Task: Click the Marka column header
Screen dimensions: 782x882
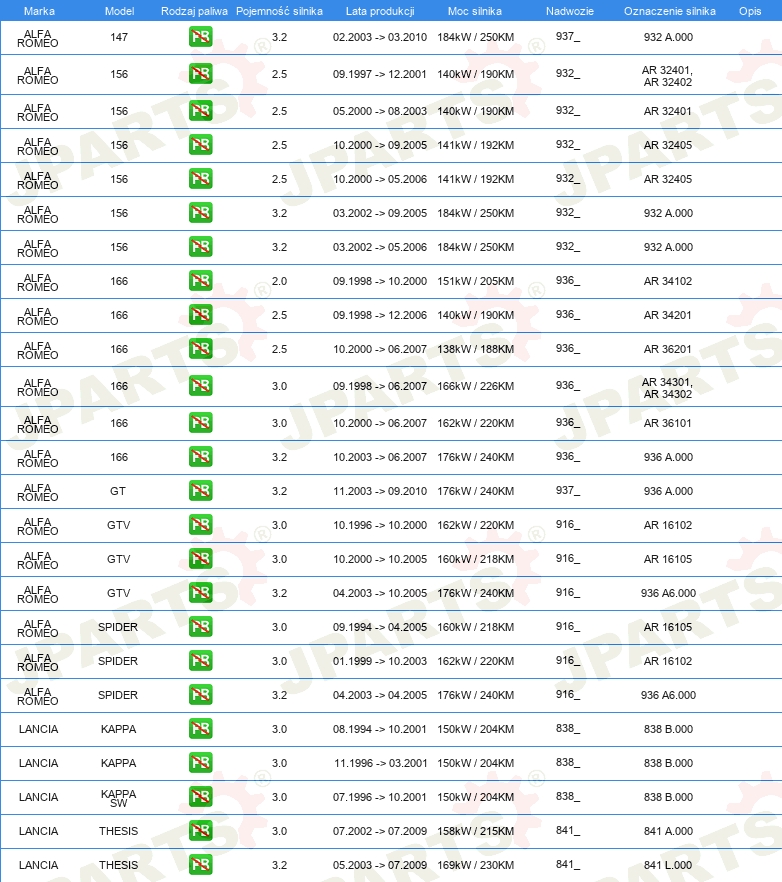Action: pos(39,11)
